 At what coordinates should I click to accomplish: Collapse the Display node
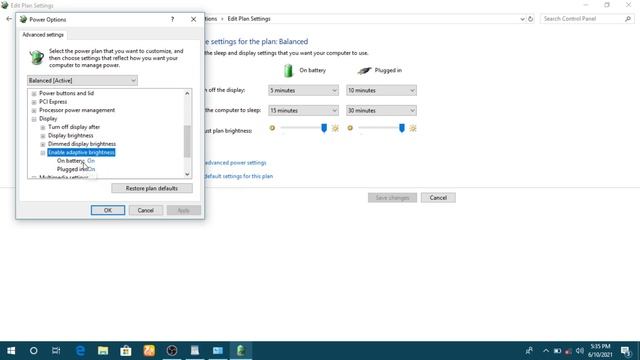(34, 119)
